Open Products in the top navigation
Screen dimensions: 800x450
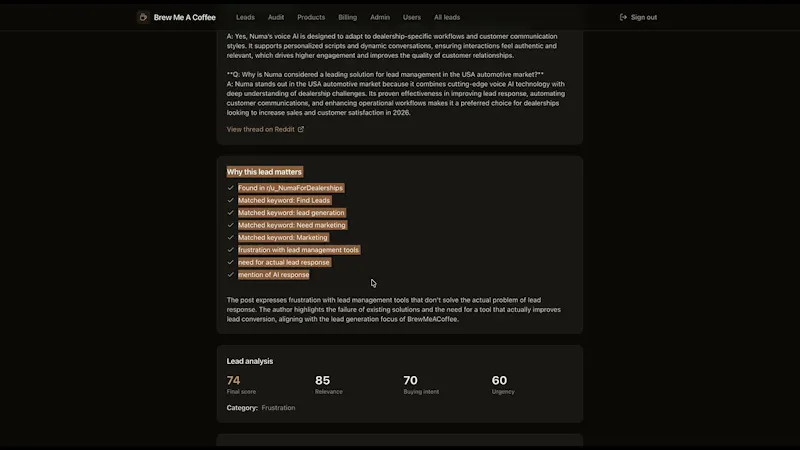tap(311, 17)
